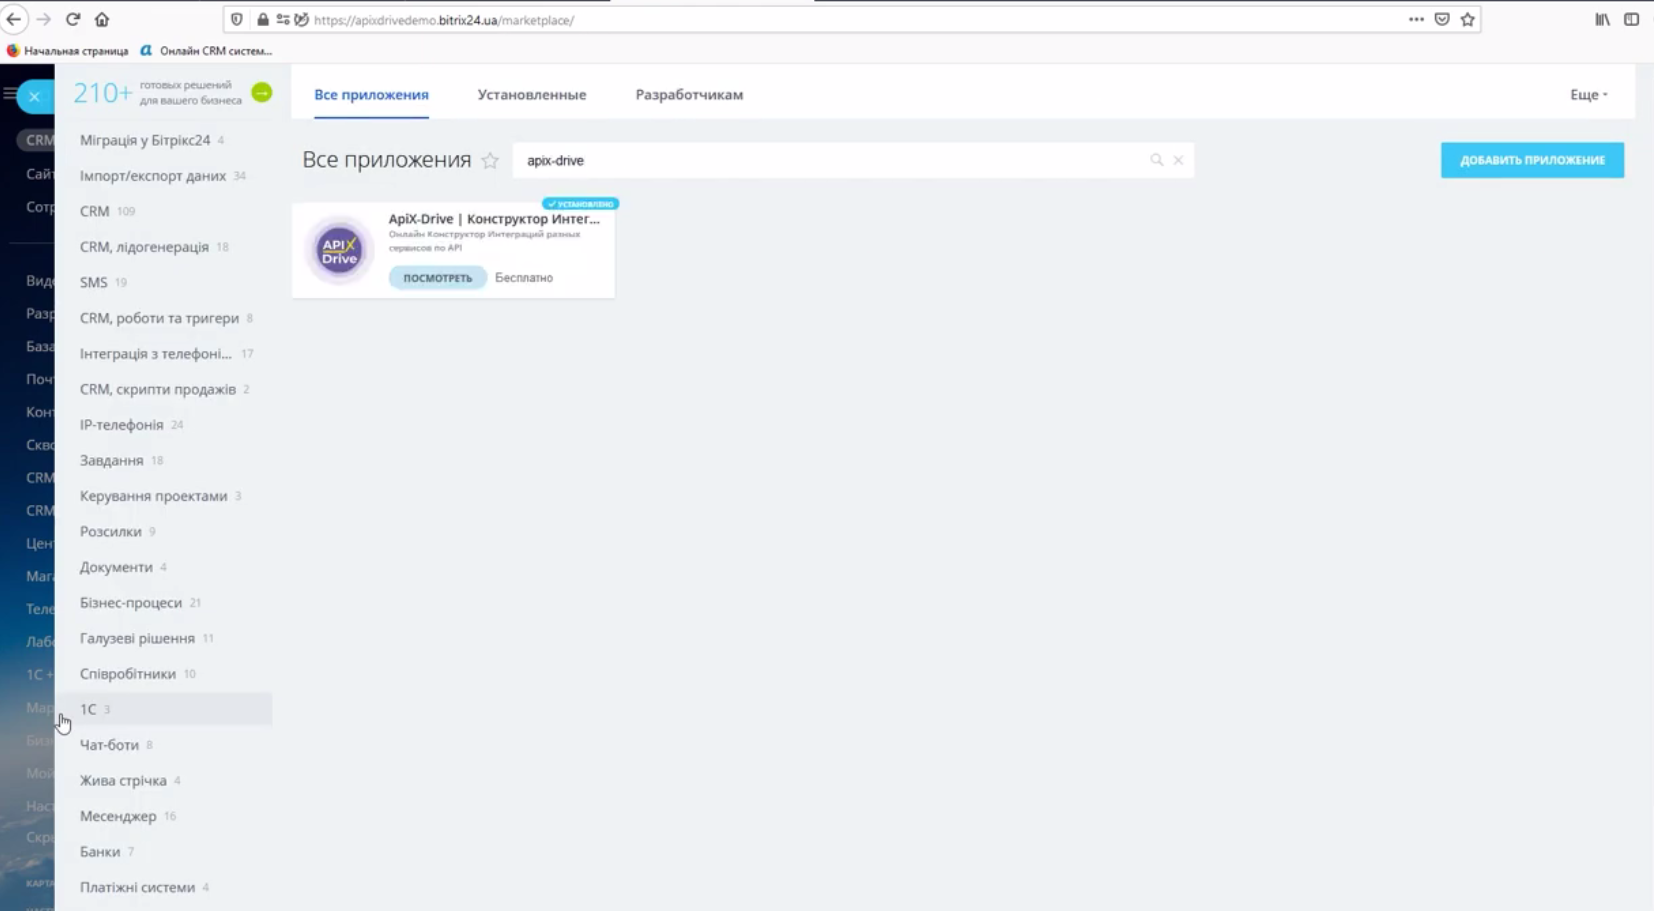Screen dimensions: 1654x911
Task: Add All applications page to favorites star
Action: point(490,160)
